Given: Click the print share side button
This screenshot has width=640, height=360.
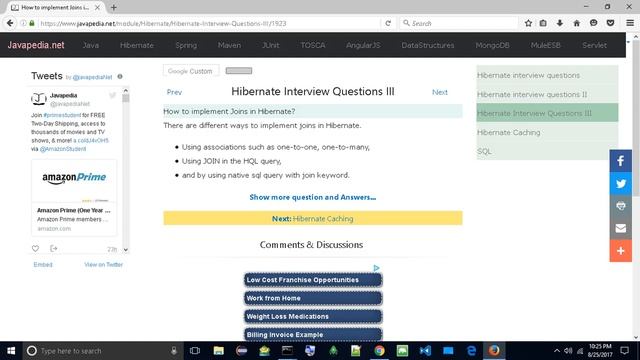Looking at the screenshot, I should point(620,206).
